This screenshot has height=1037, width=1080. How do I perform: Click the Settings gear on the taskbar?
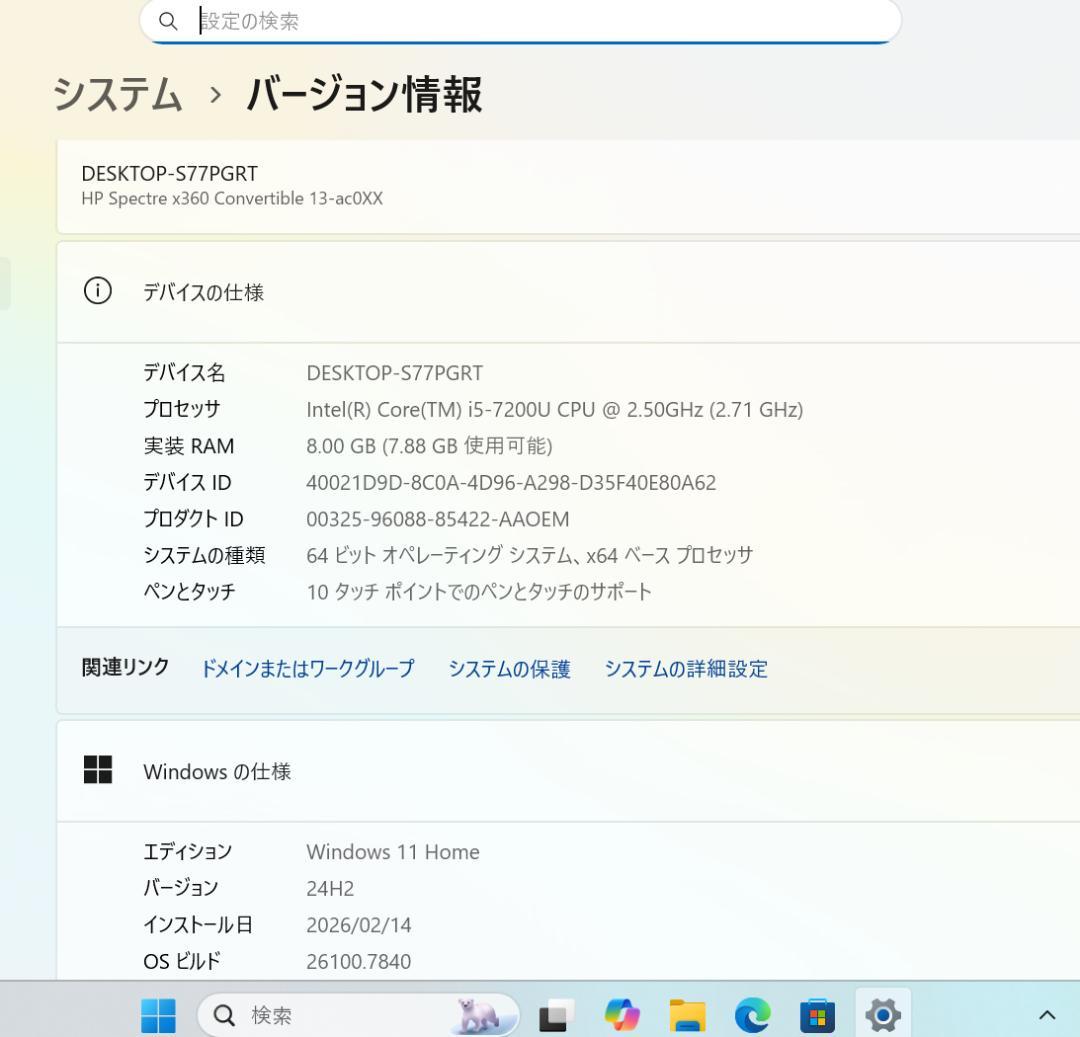tap(881, 1014)
